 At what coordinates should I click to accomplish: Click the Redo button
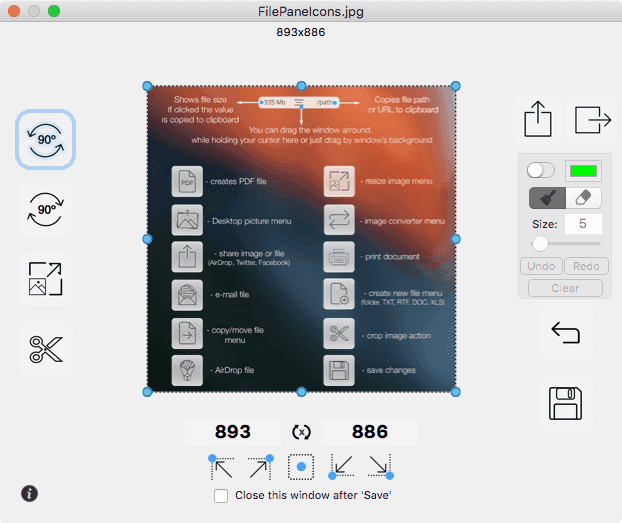[586, 266]
